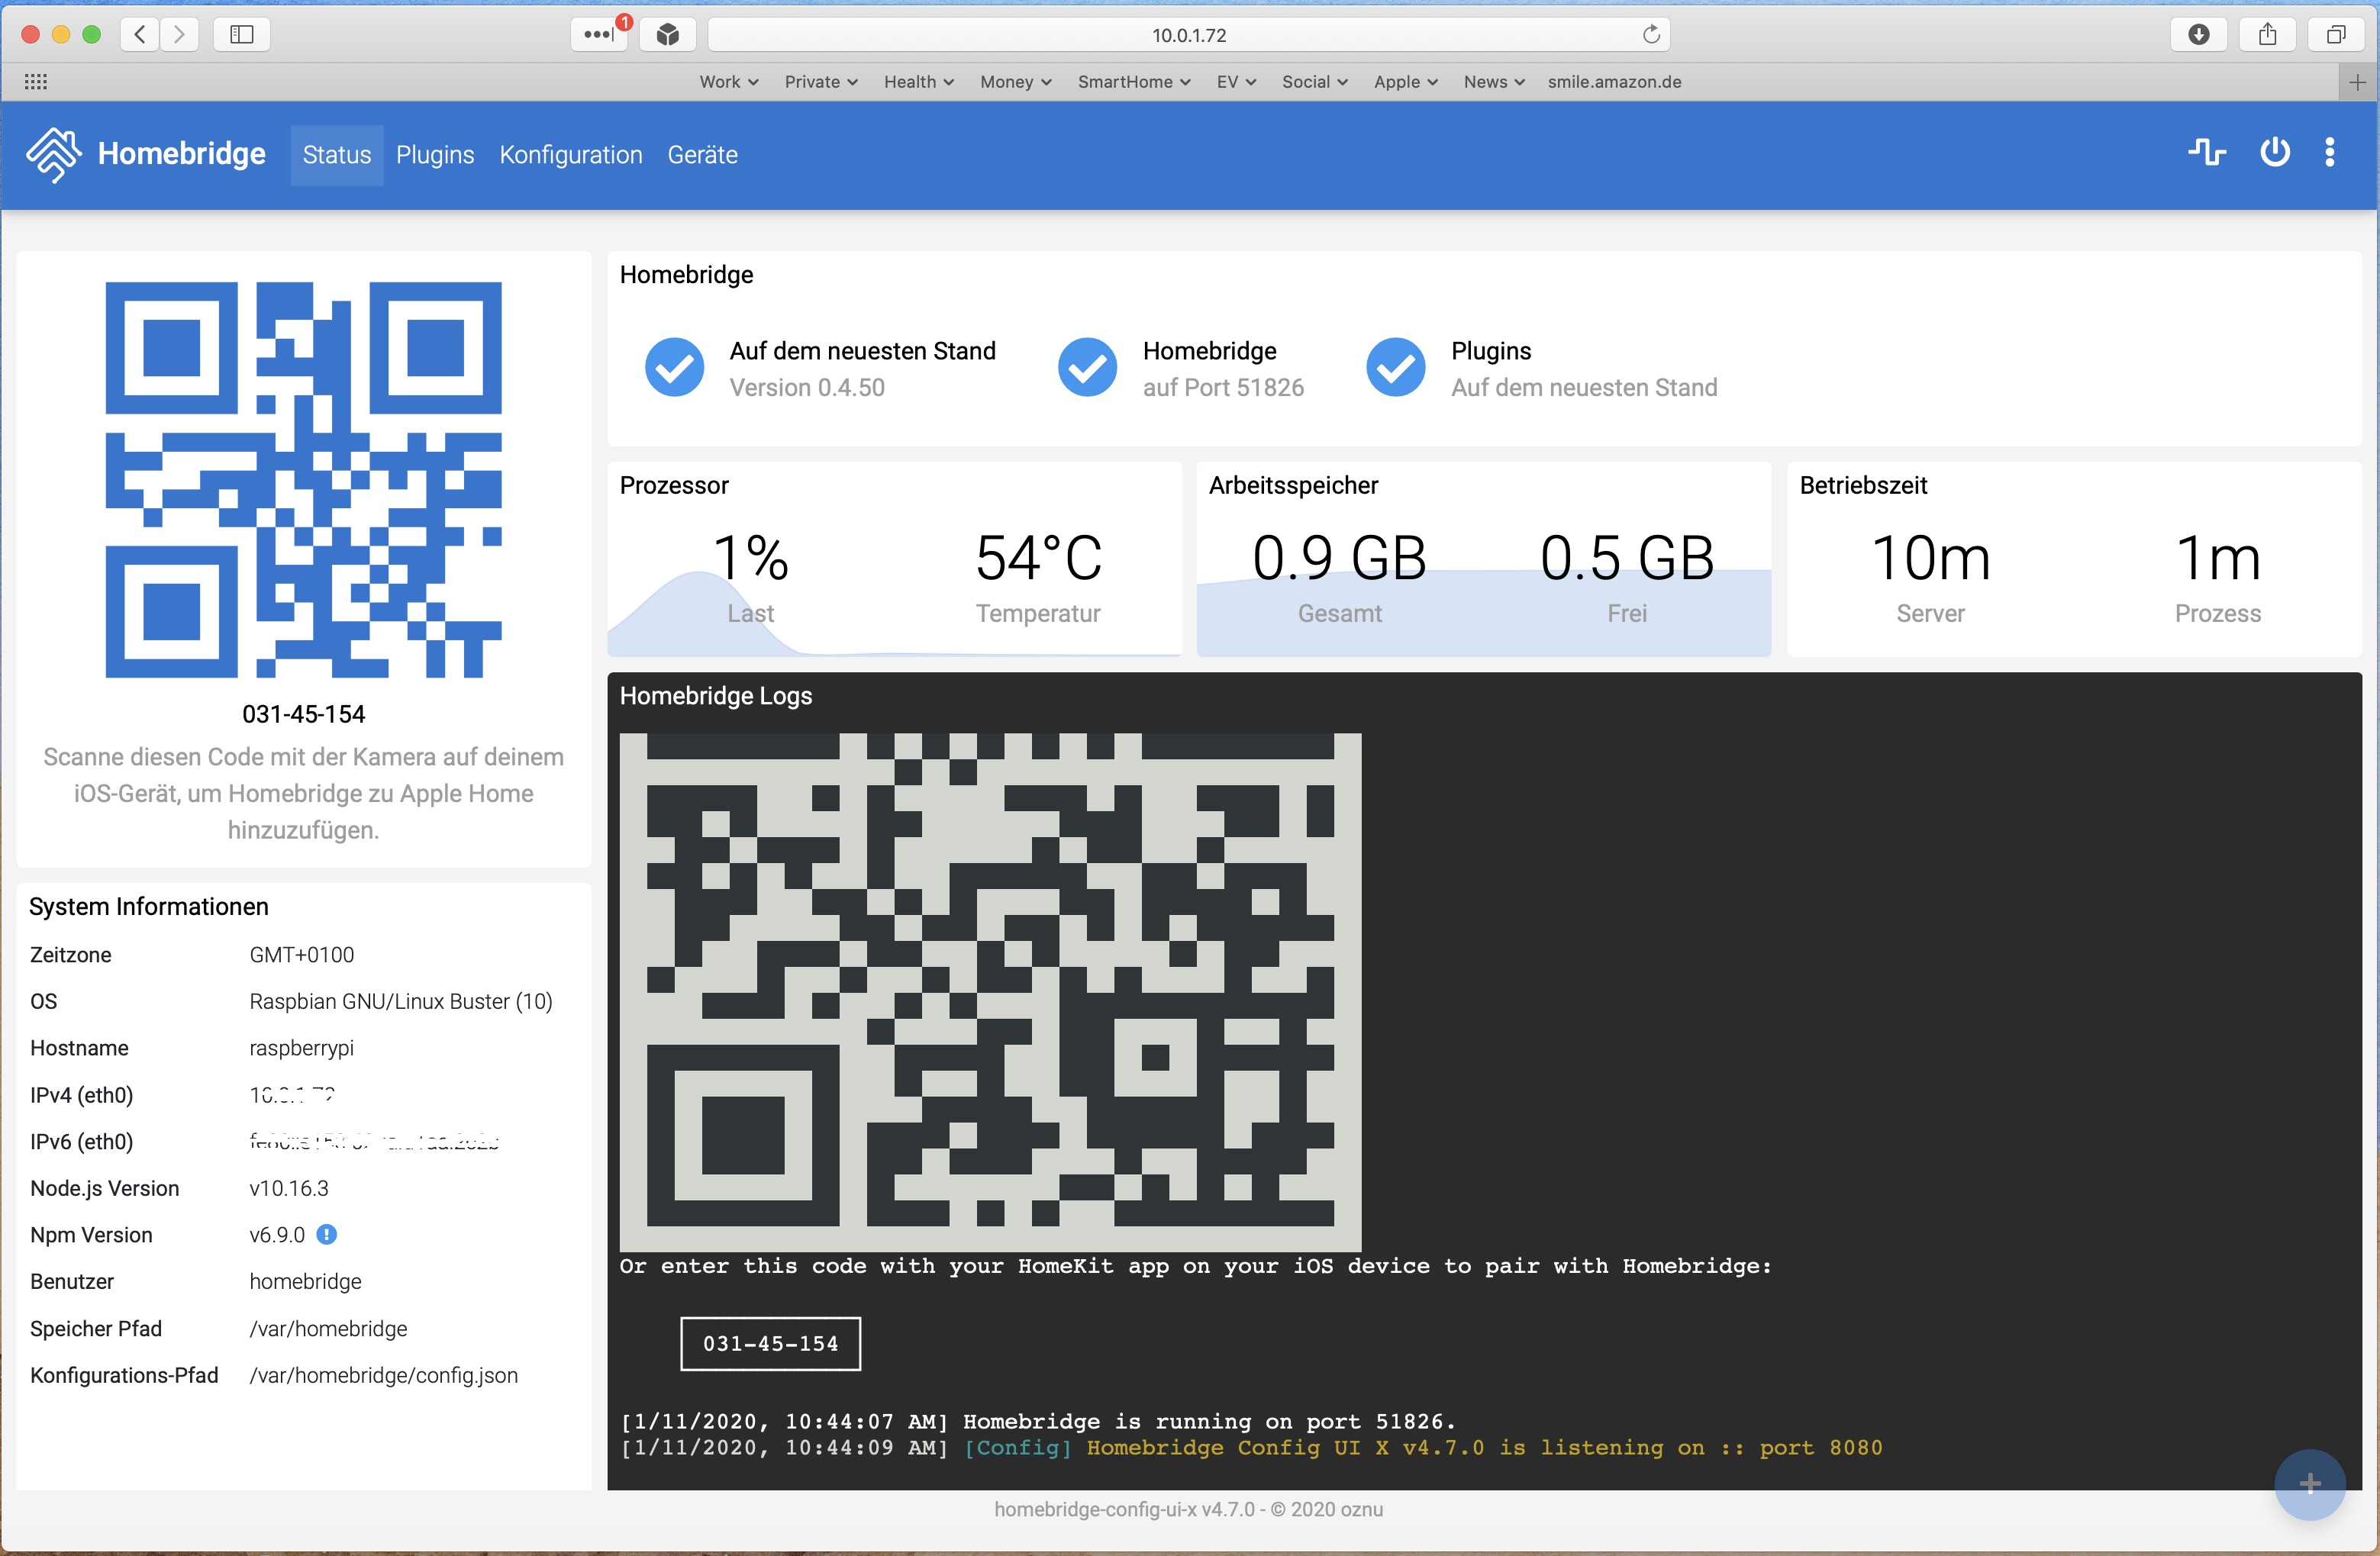Screen dimensions: 2380x1556
Task: Switch to the Plugins tab
Action: pyautogui.click(x=434, y=155)
